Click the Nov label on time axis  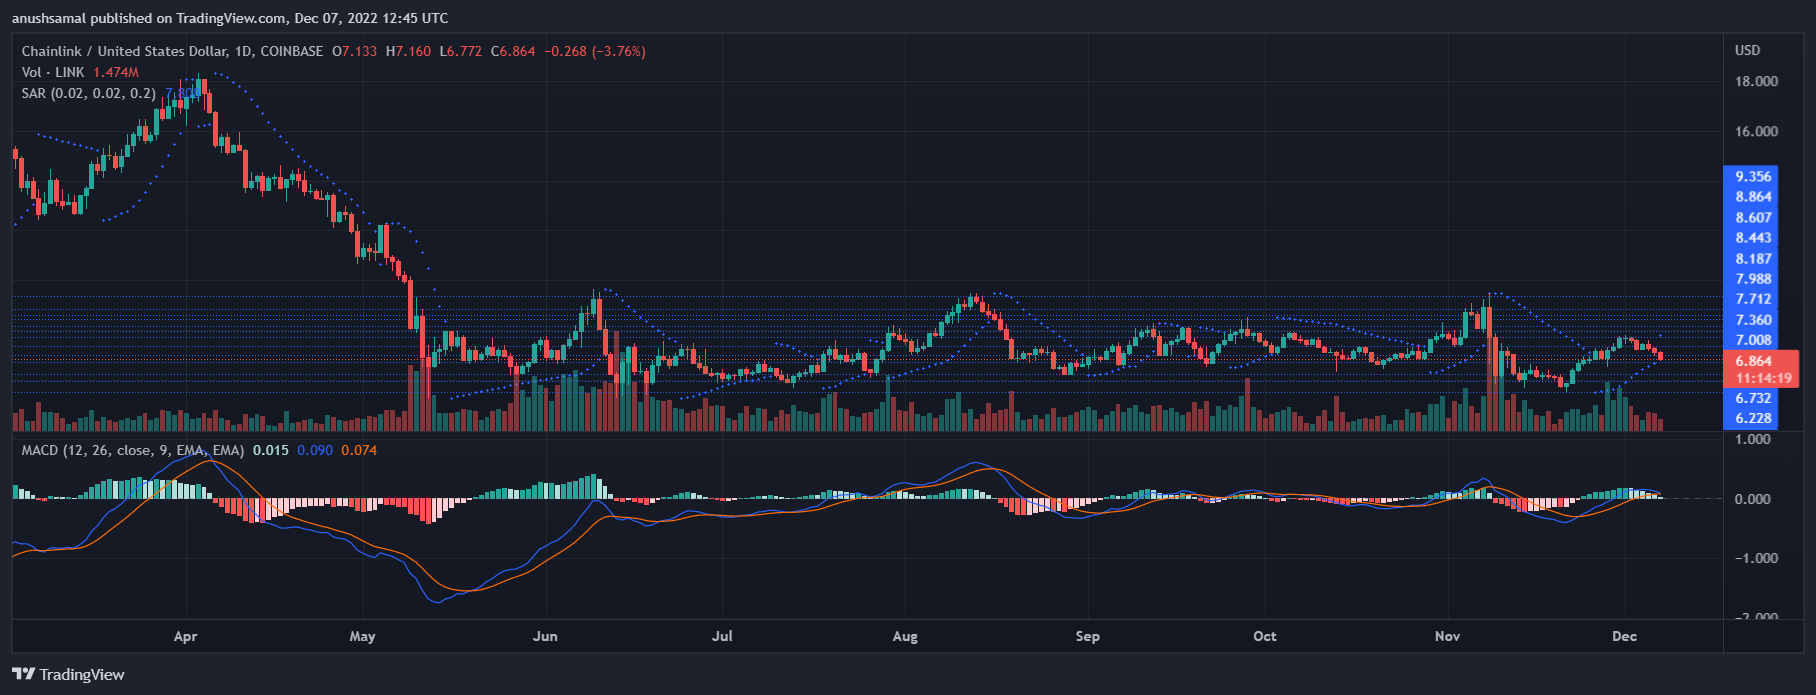[1447, 636]
